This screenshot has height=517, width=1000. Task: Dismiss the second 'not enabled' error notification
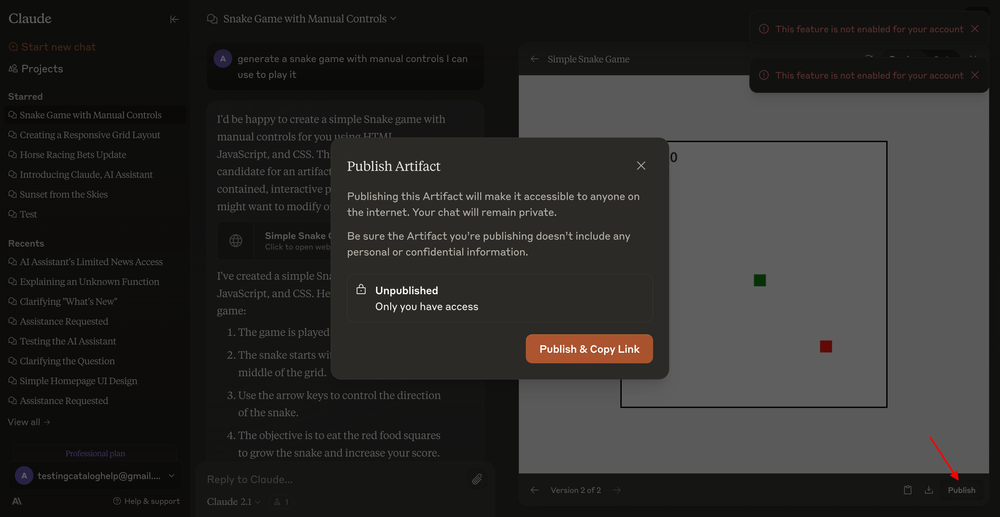(x=975, y=75)
